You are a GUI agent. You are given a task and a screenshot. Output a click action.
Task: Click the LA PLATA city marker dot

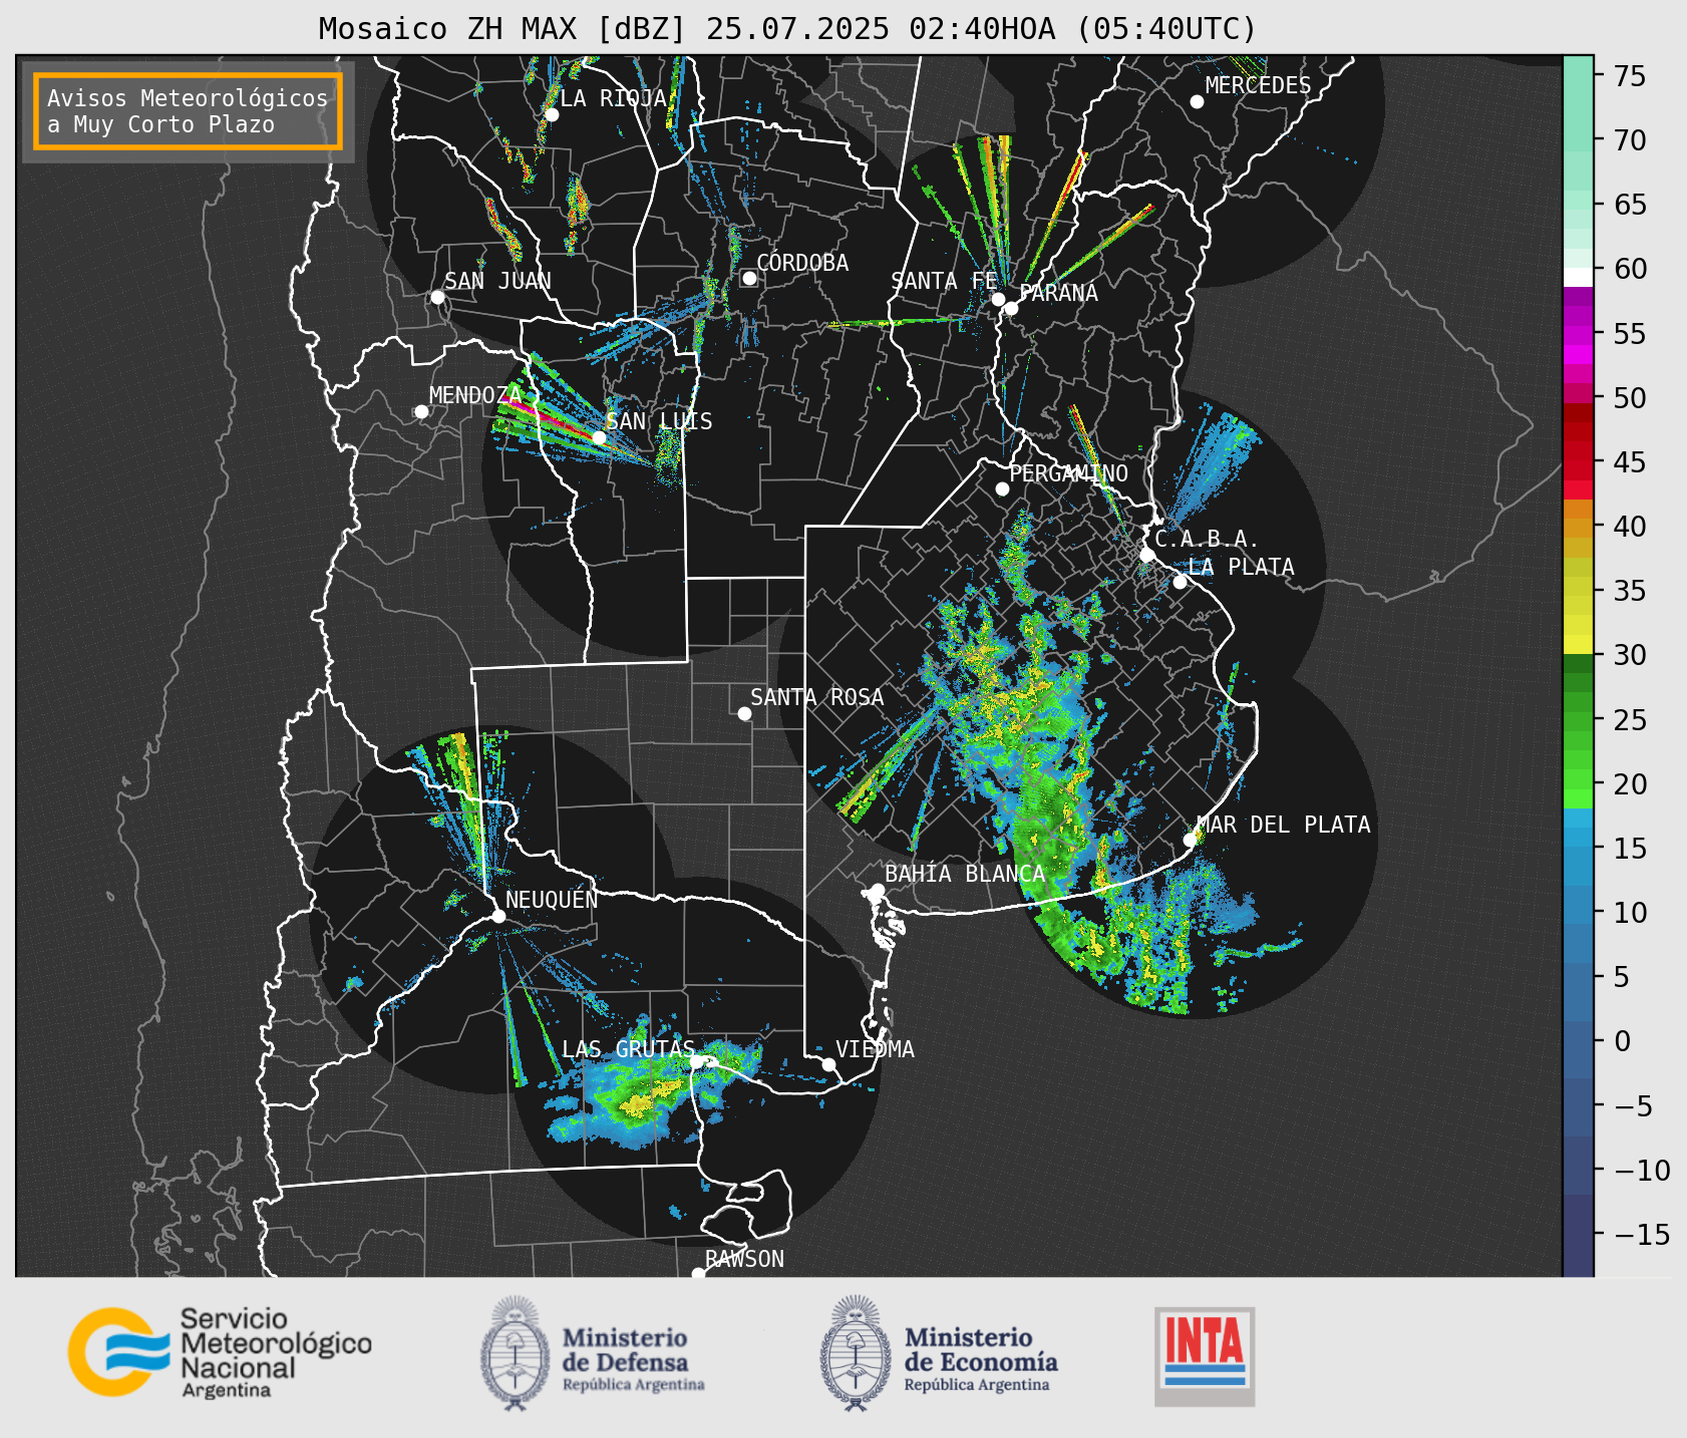[1180, 582]
